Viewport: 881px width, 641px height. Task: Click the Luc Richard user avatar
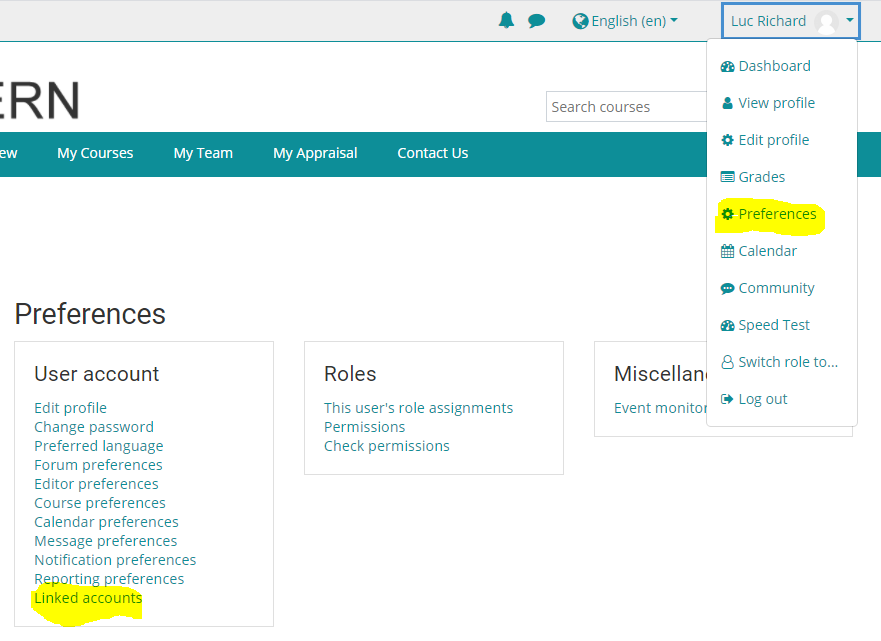tap(826, 22)
